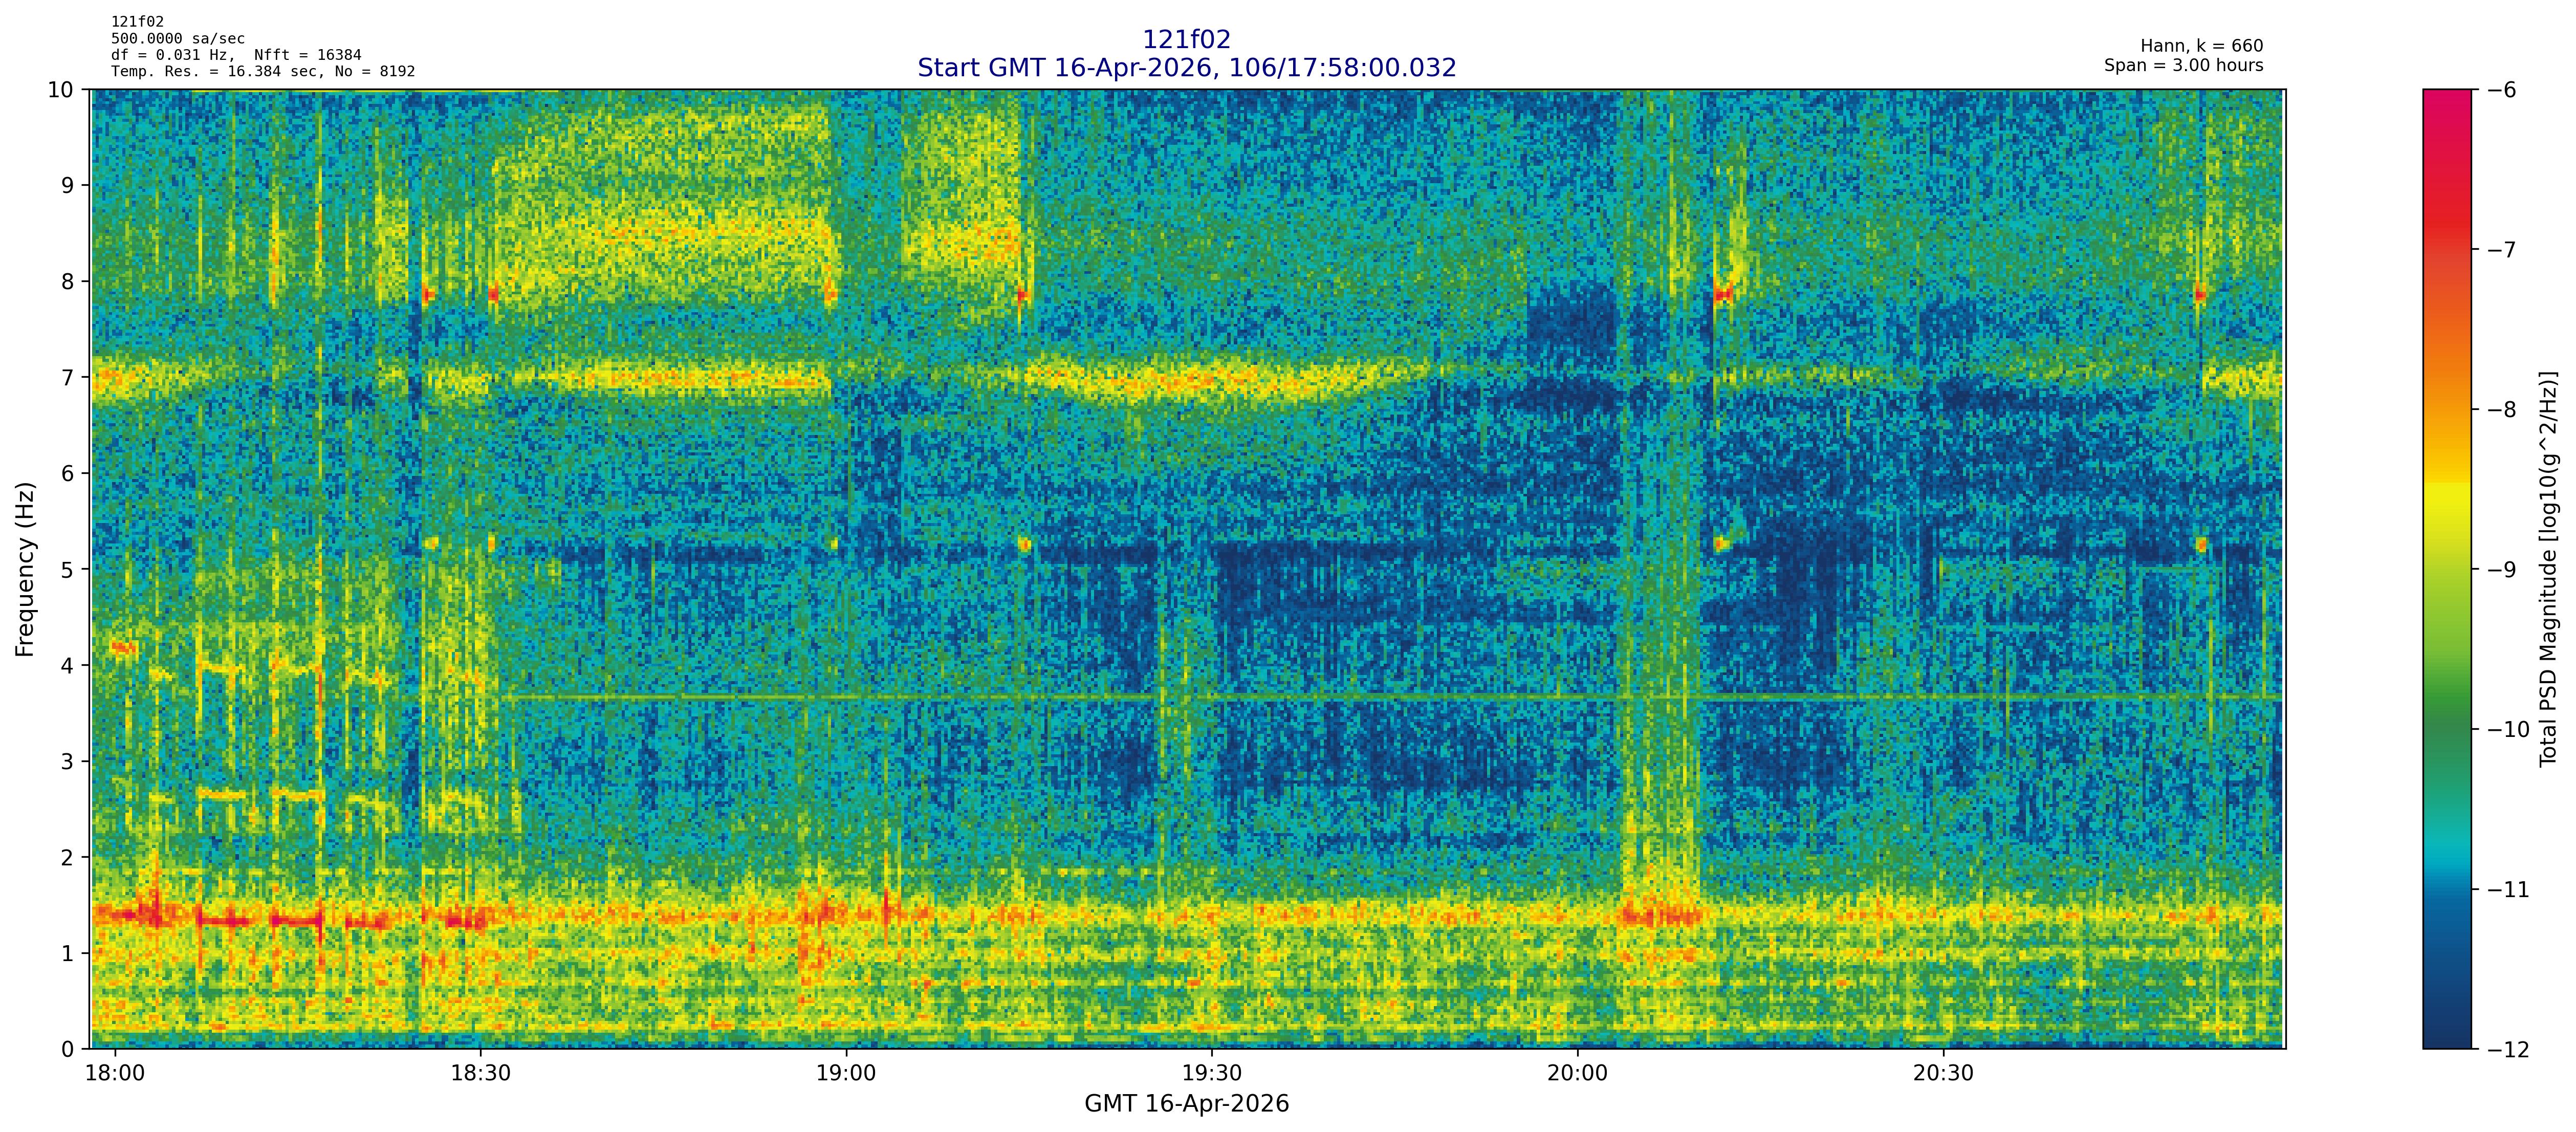
Task: Click the Start GMT timestamp subtitle
Action: (x=1186, y=67)
